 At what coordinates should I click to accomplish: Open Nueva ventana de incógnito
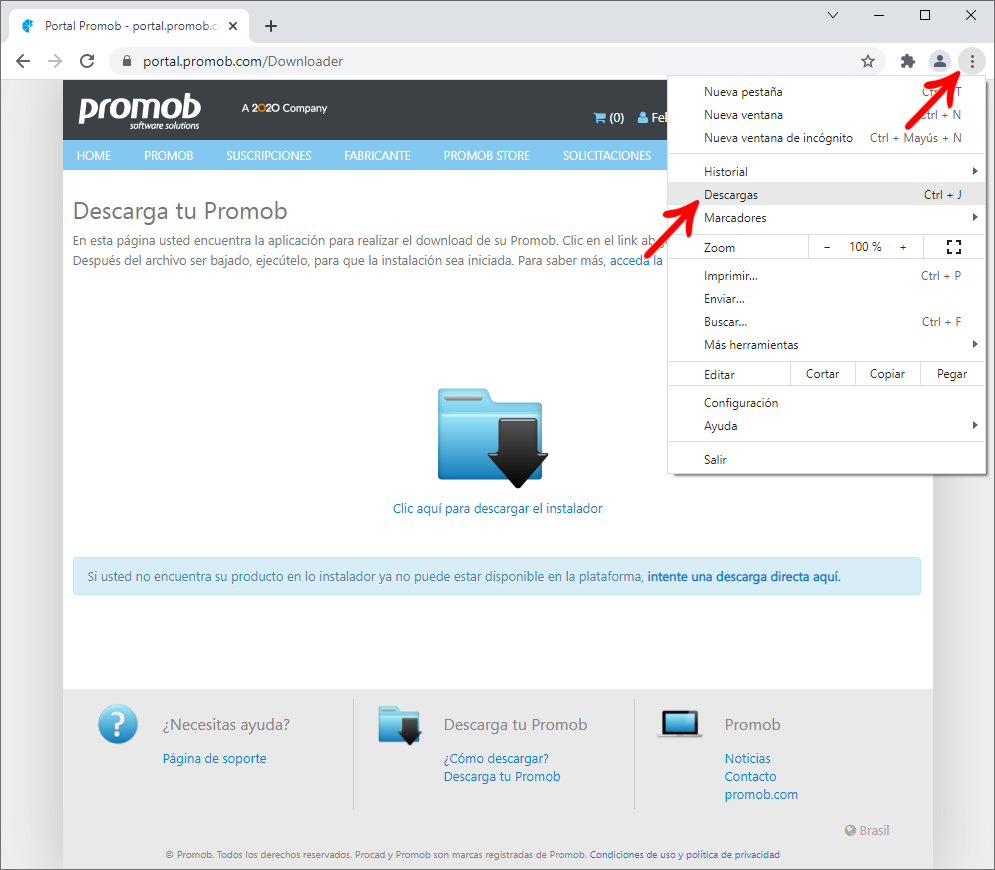click(x=826, y=138)
